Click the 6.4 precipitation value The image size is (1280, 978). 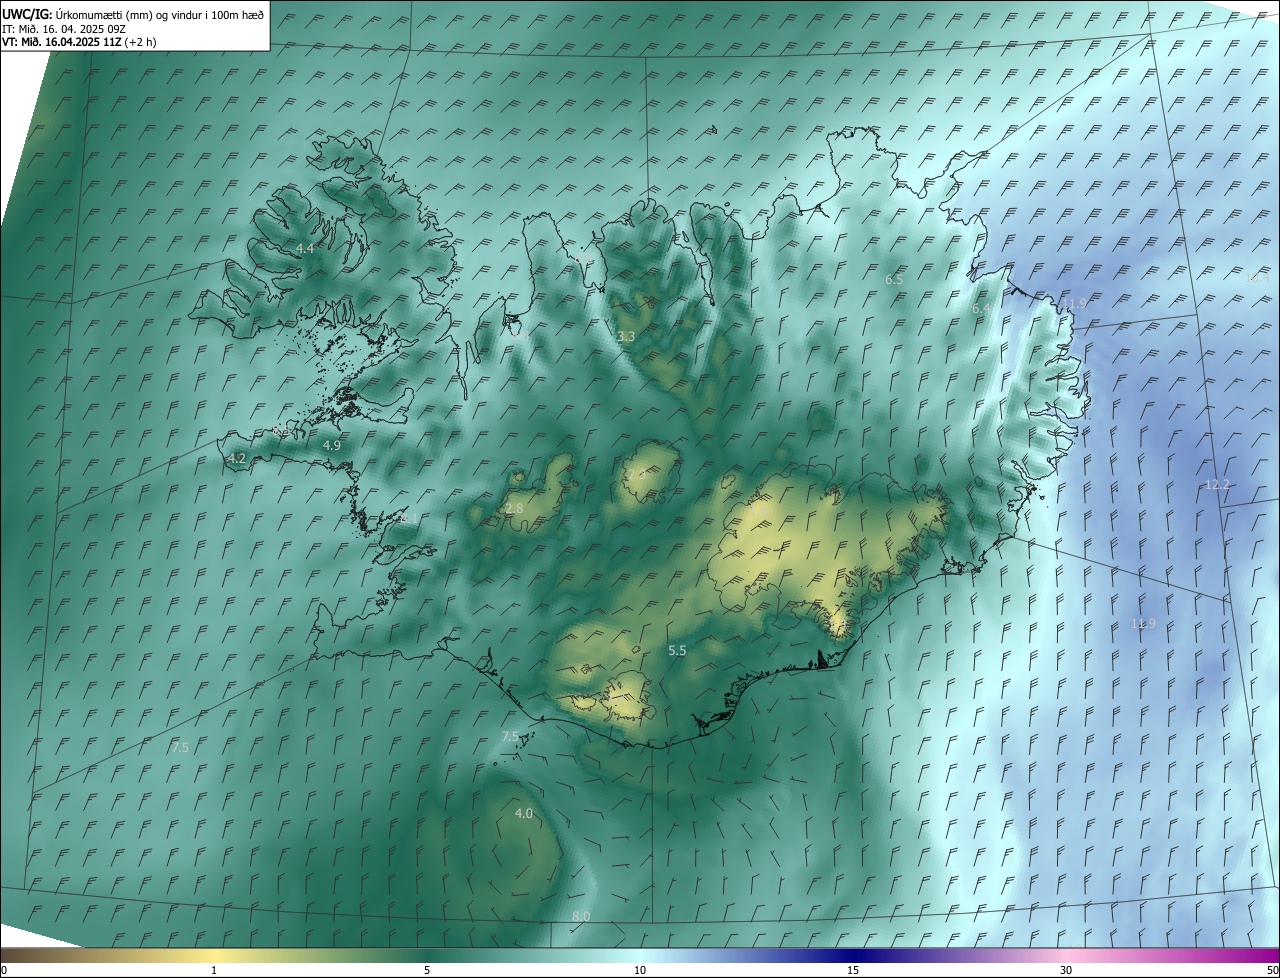point(981,309)
